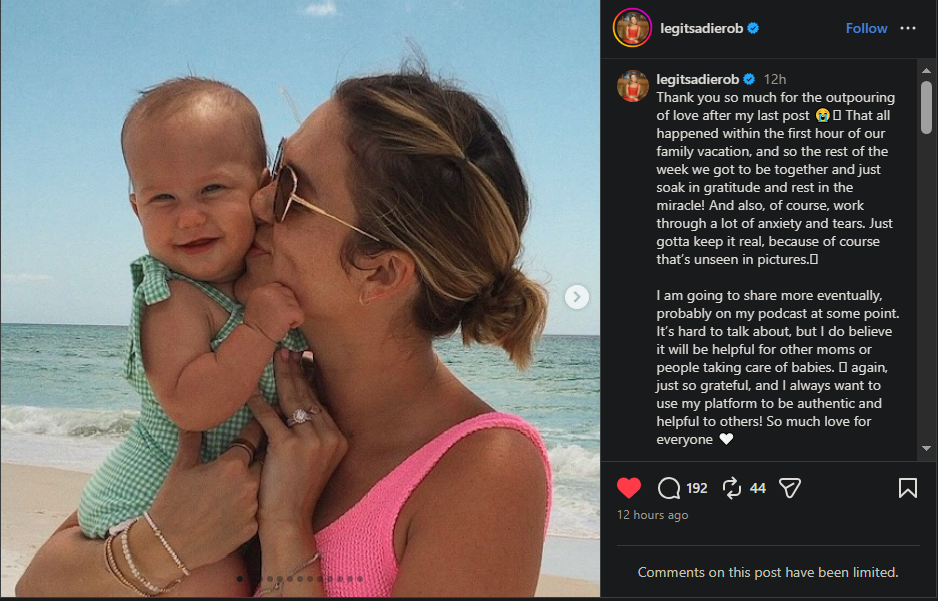Advance to the next carousel photo
938x601 pixels.
[576, 297]
